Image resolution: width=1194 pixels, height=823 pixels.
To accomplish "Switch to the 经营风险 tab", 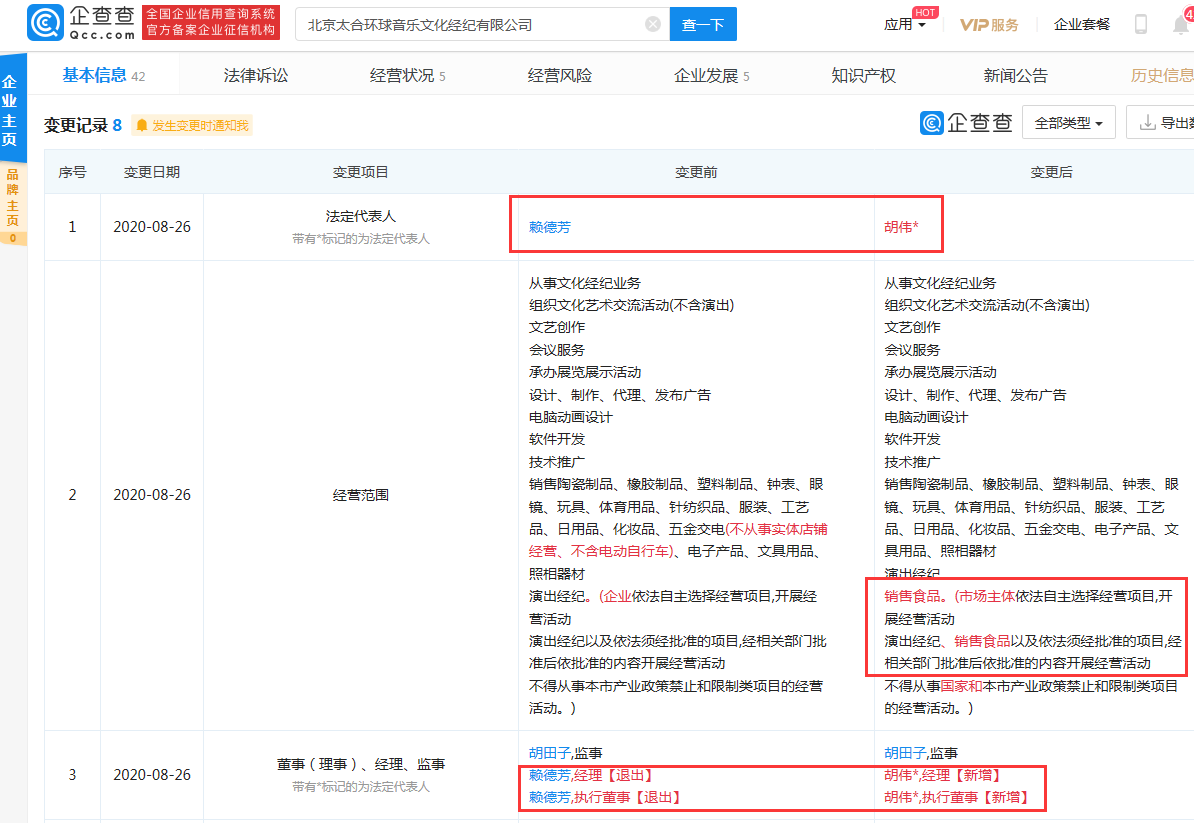I will click(x=560, y=75).
